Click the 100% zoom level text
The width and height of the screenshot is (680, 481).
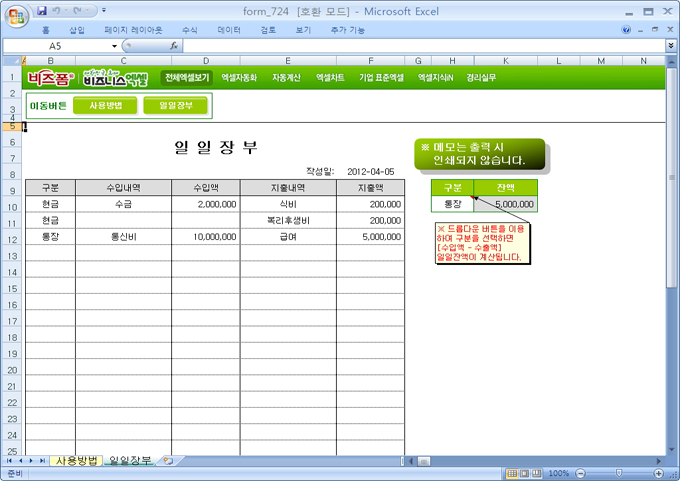559,473
